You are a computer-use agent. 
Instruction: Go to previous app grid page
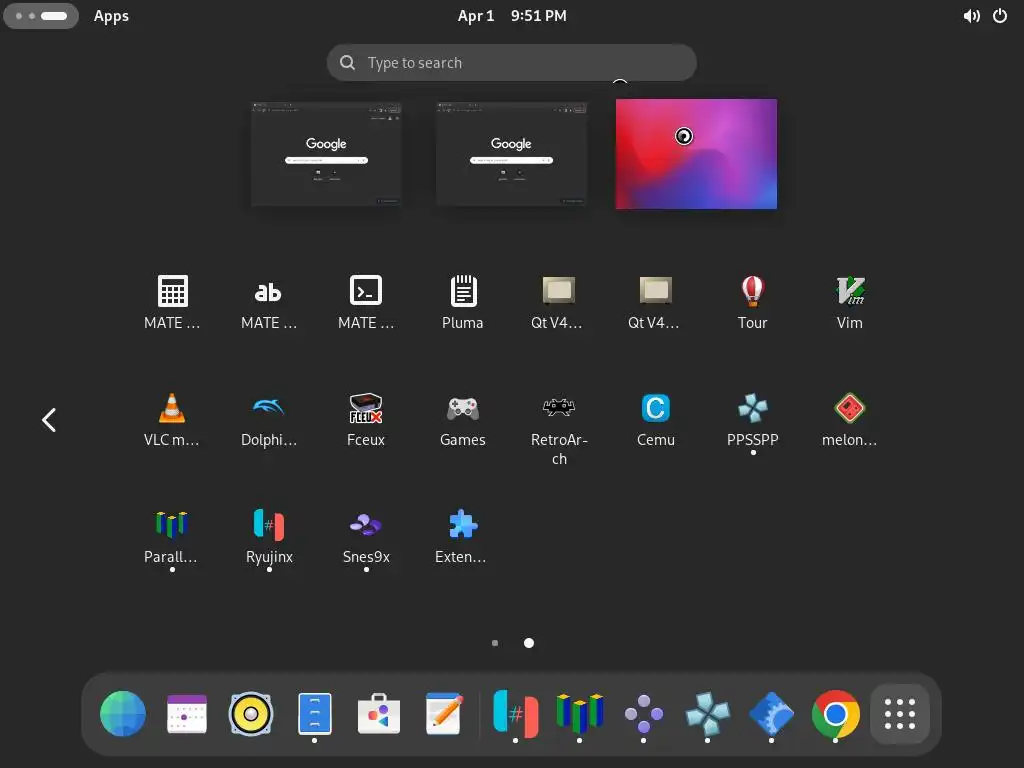[49, 420]
